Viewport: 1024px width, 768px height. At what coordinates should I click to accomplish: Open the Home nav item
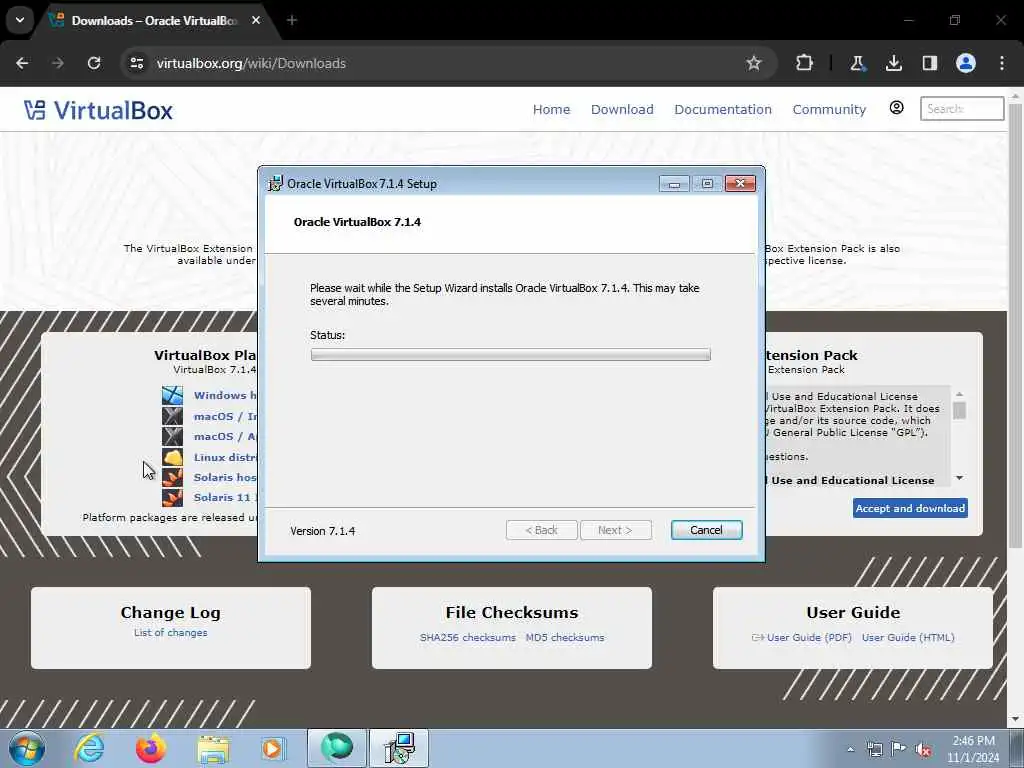[x=551, y=110]
